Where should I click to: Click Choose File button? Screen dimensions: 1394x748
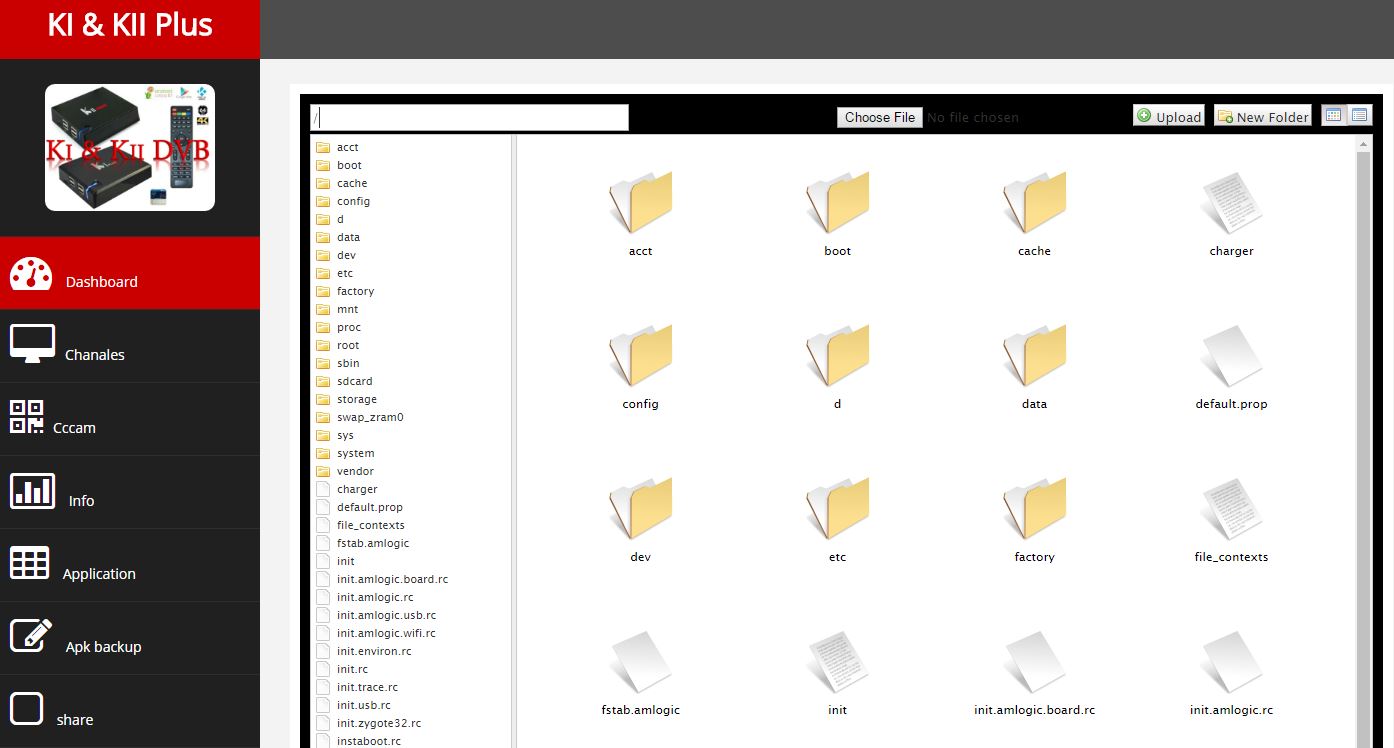click(879, 117)
